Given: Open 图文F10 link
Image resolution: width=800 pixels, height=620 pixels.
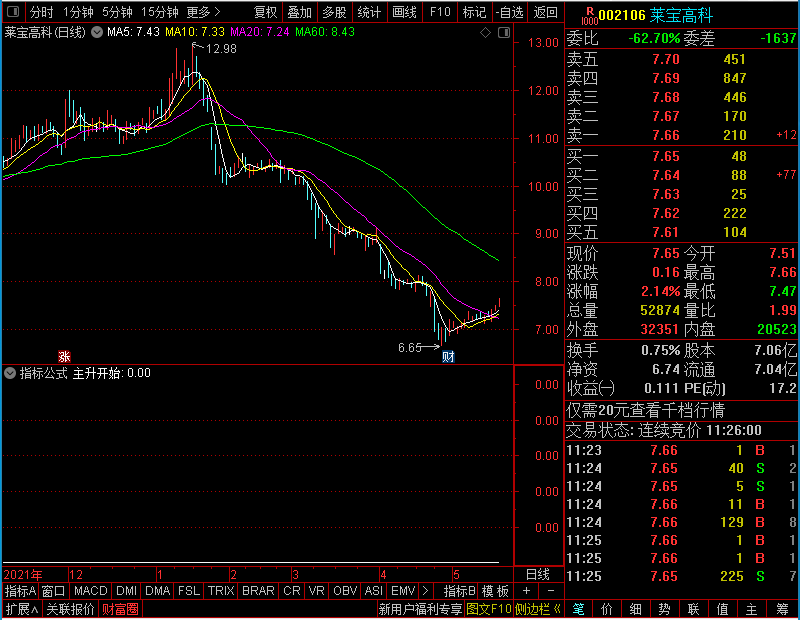Looking at the screenshot, I should point(489,609).
